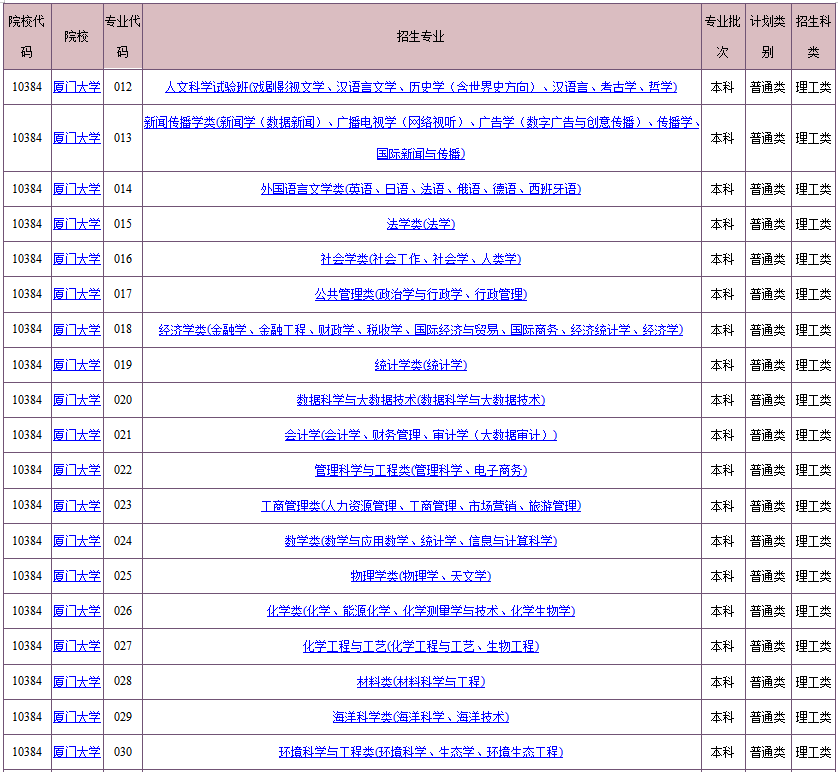
Task: Open the 会计学 major link
Action: [421, 435]
